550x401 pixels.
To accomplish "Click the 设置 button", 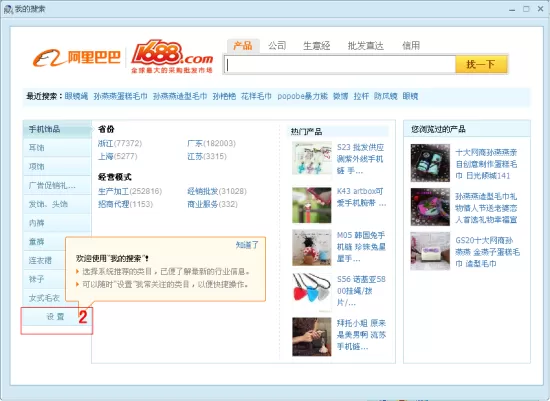I will tap(55, 317).
